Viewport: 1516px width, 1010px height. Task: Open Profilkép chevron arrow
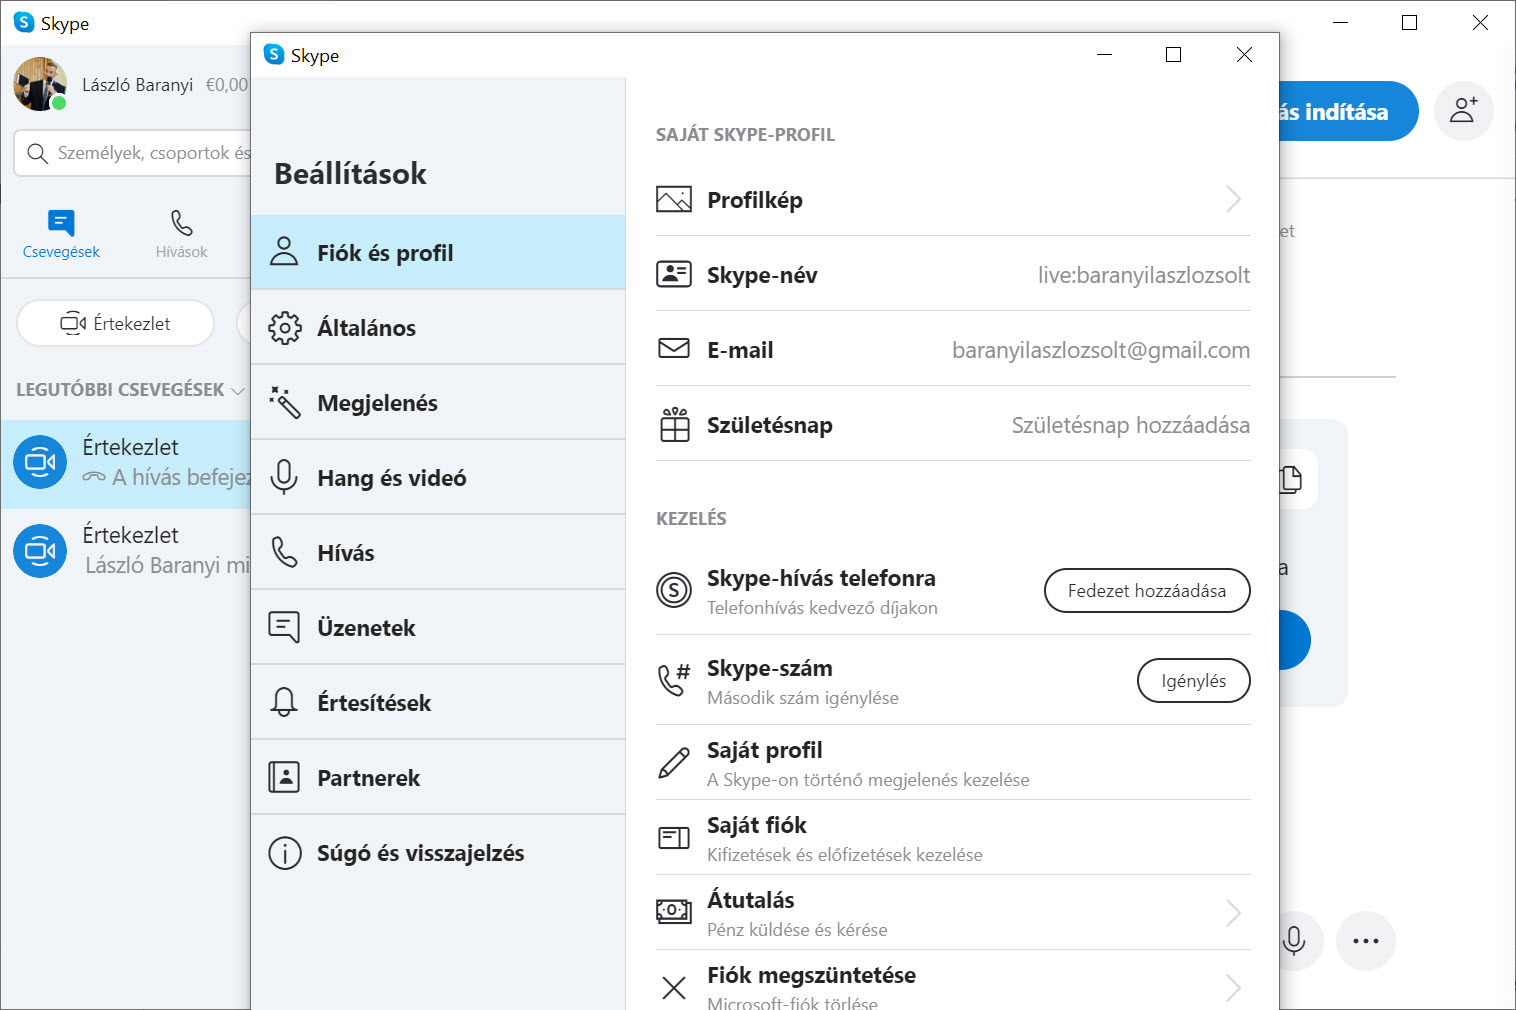1233,200
